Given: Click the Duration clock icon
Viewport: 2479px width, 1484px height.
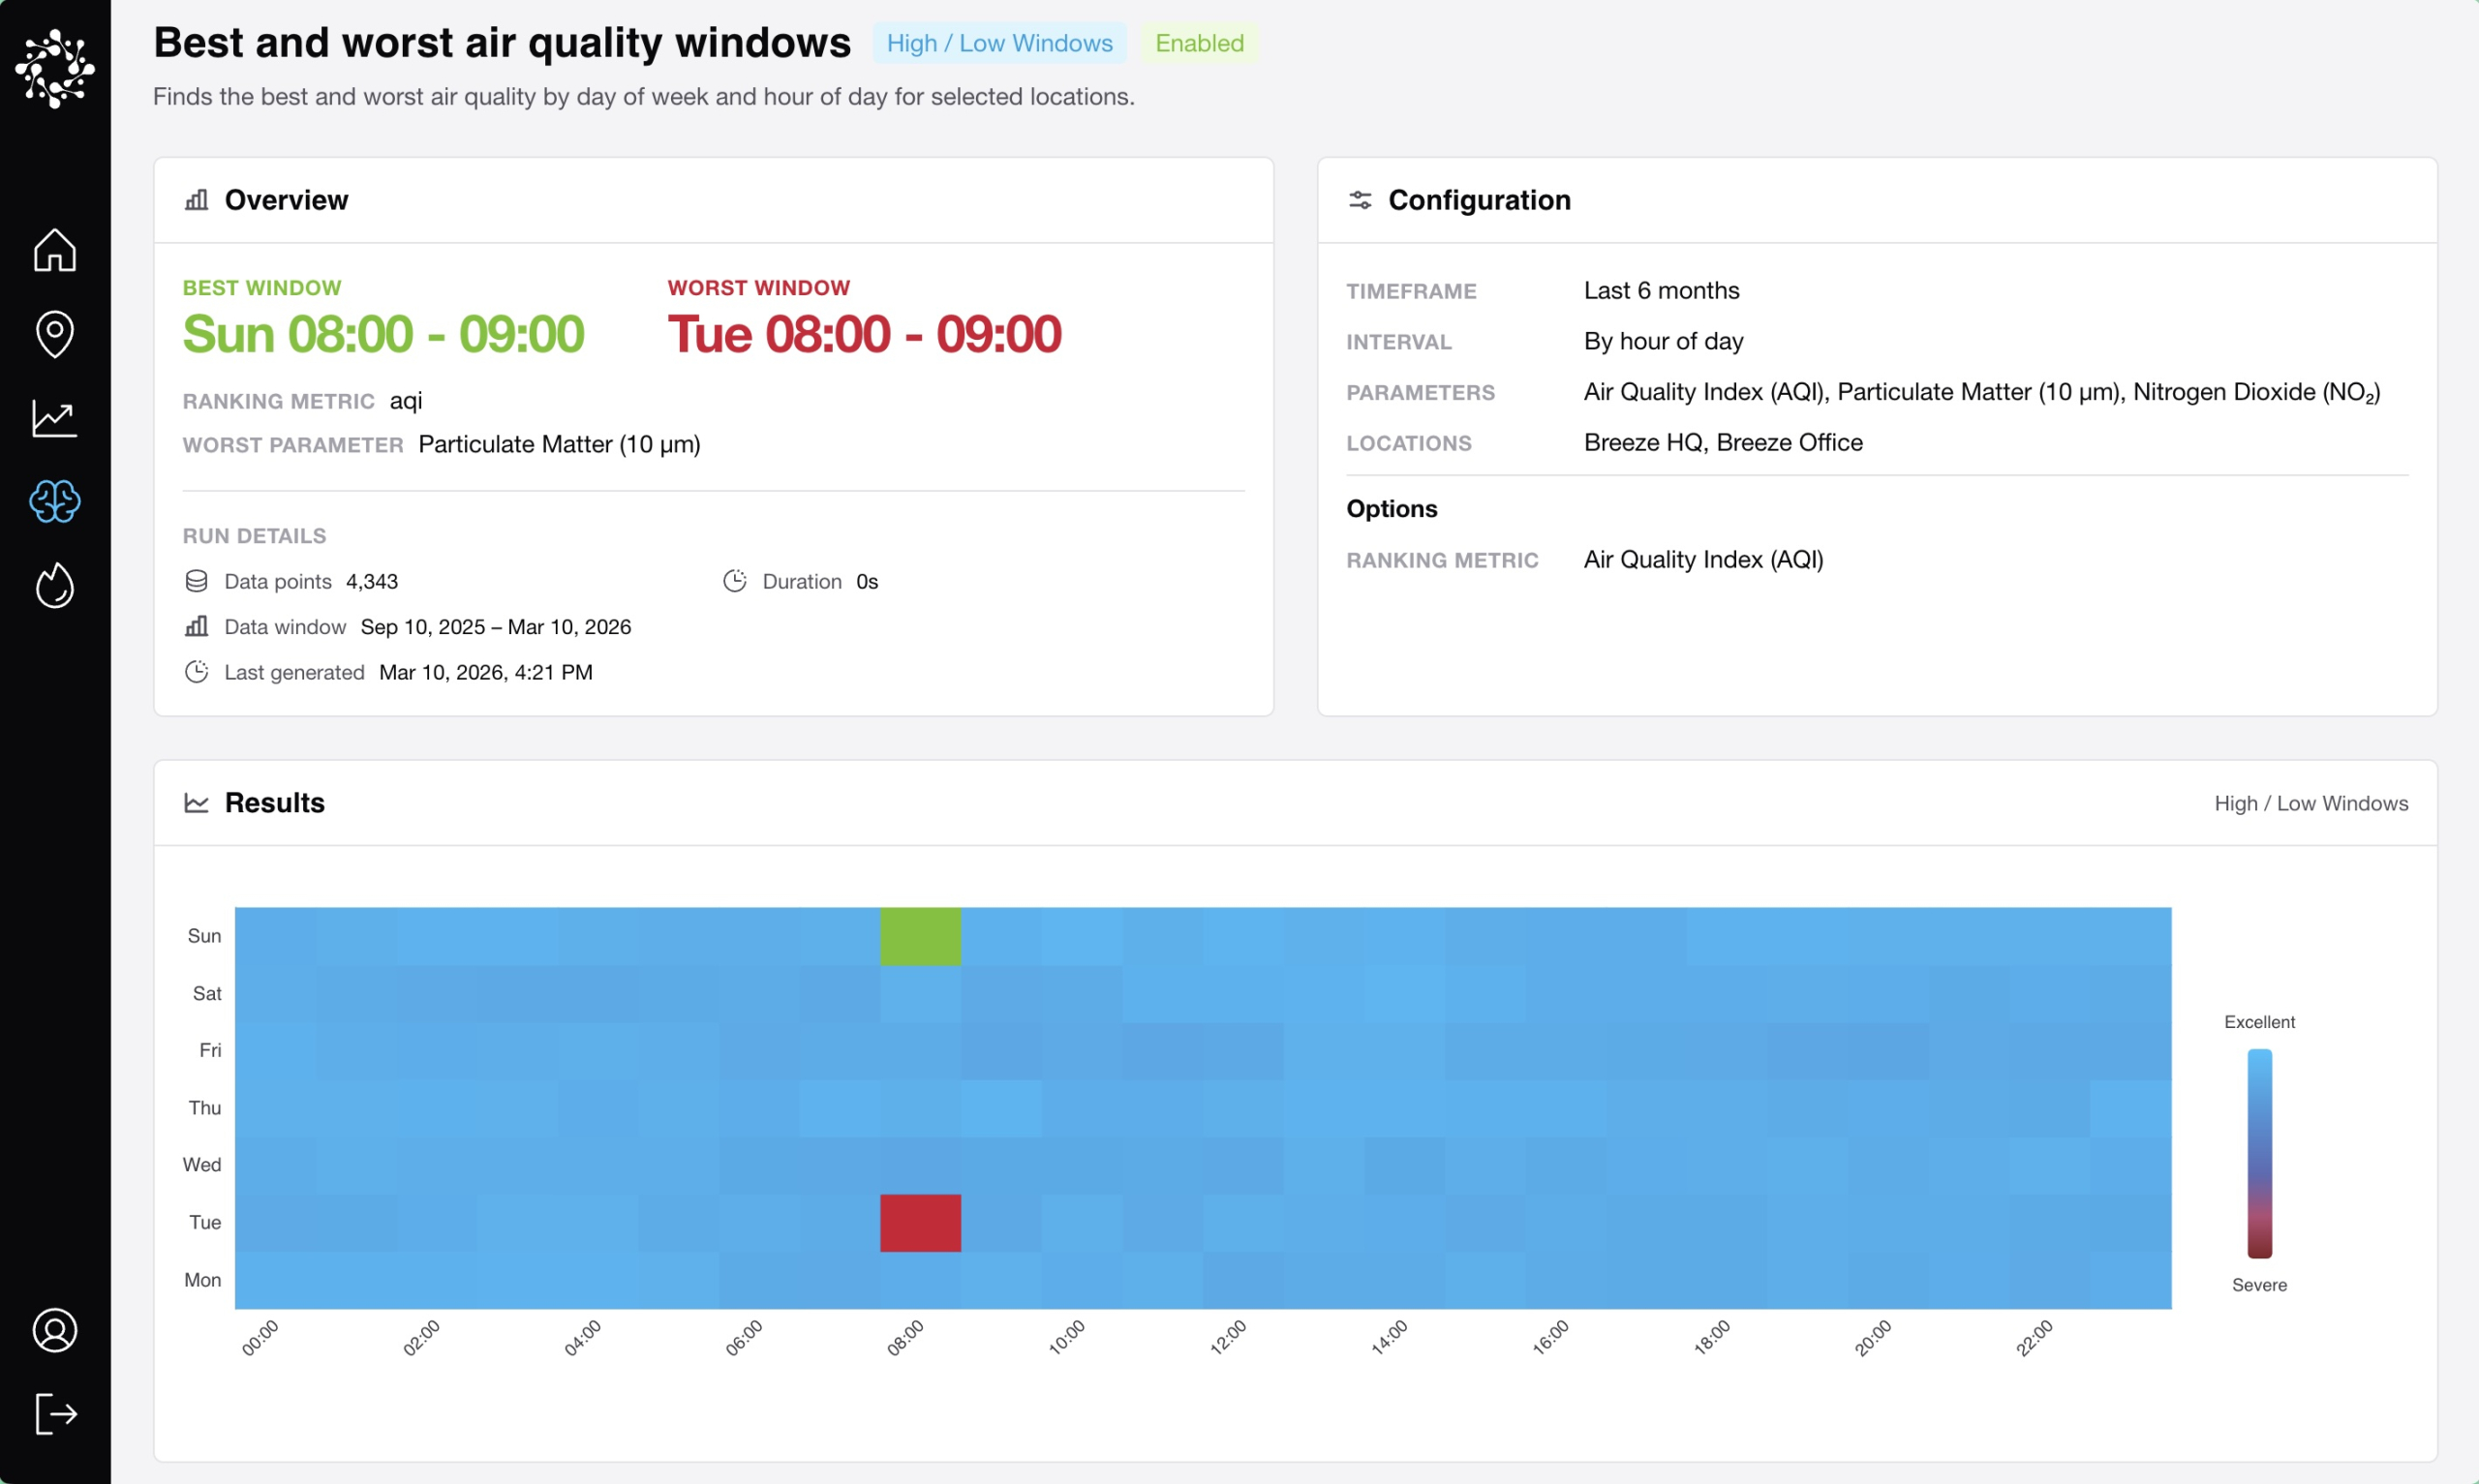Looking at the screenshot, I should click(735, 581).
